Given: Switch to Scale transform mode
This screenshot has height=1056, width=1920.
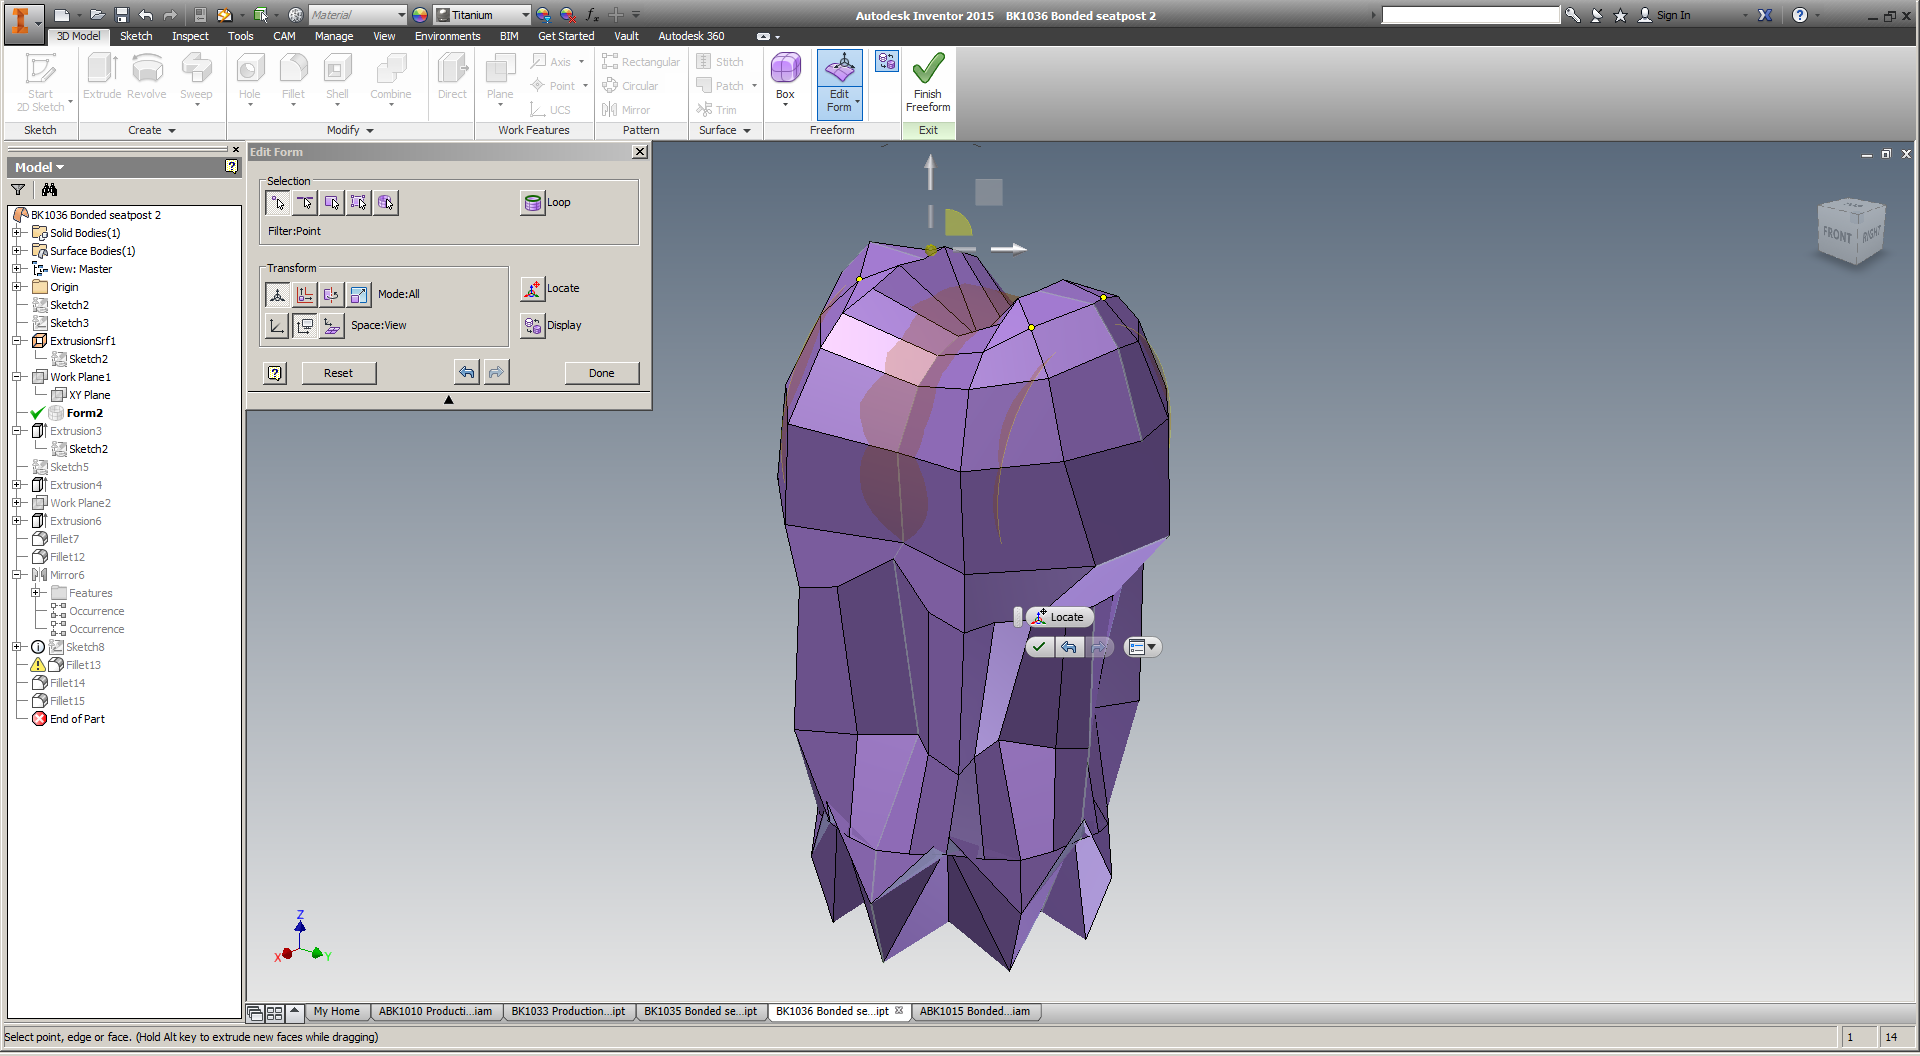Looking at the screenshot, I should pyautogui.click(x=359, y=295).
